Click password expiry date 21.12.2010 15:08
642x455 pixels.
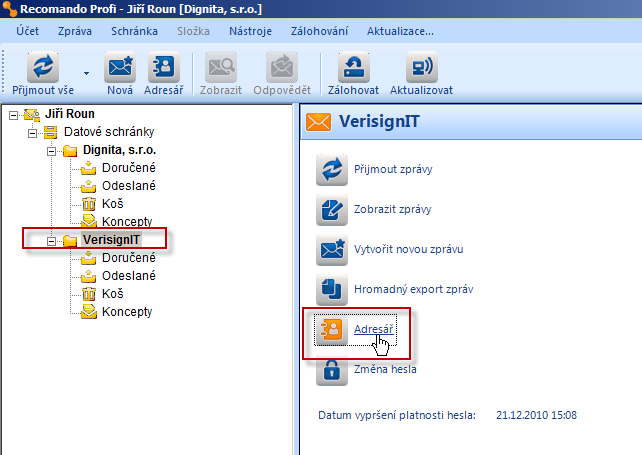click(x=536, y=415)
